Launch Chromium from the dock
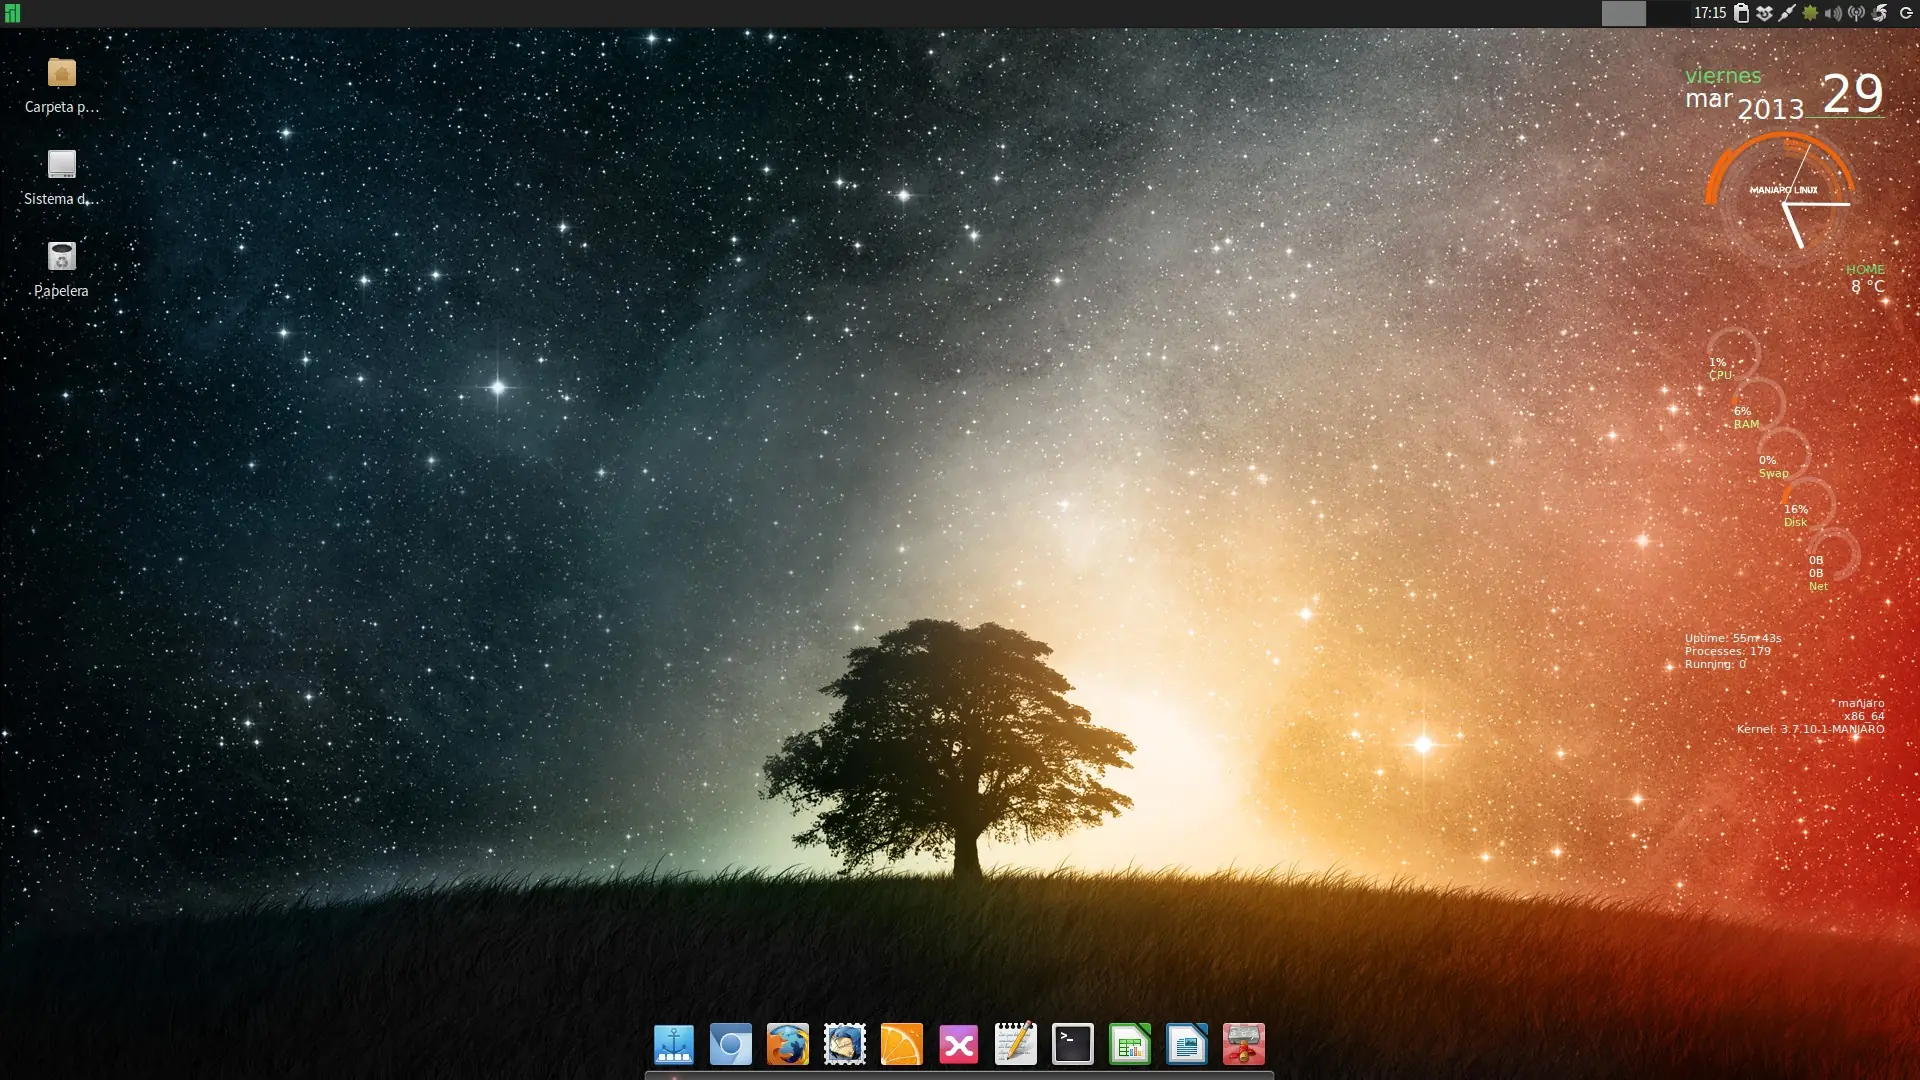The height and width of the screenshot is (1080, 1920). point(731,1045)
